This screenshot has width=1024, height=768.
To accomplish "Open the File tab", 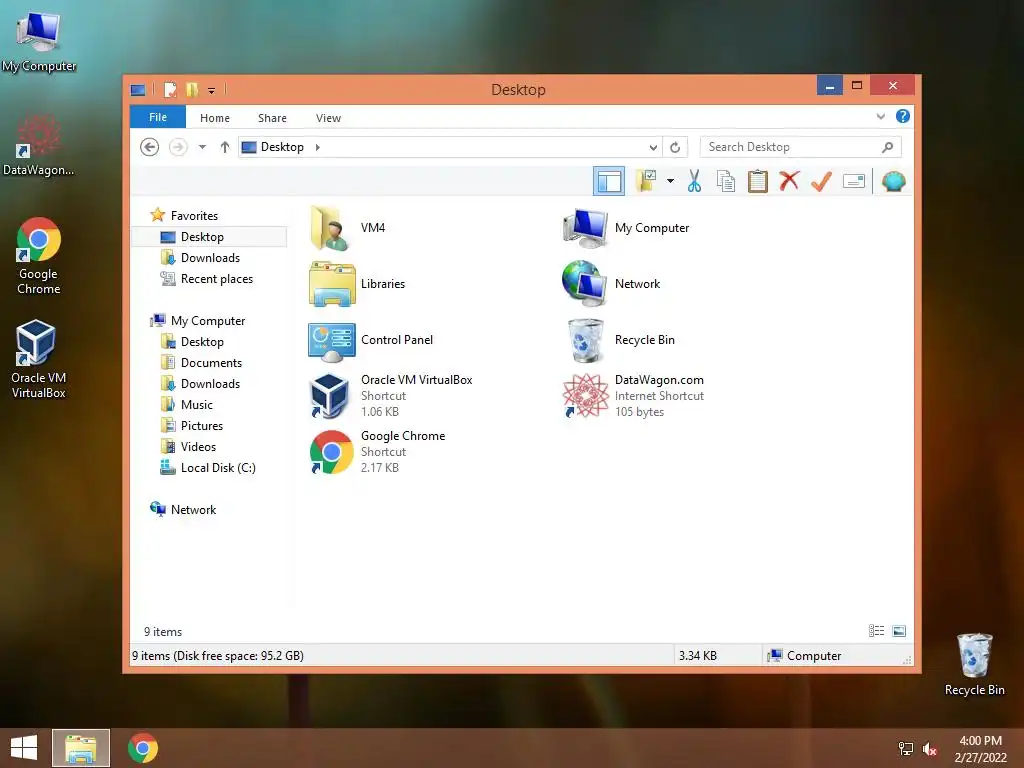I will [x=158, y=117].
